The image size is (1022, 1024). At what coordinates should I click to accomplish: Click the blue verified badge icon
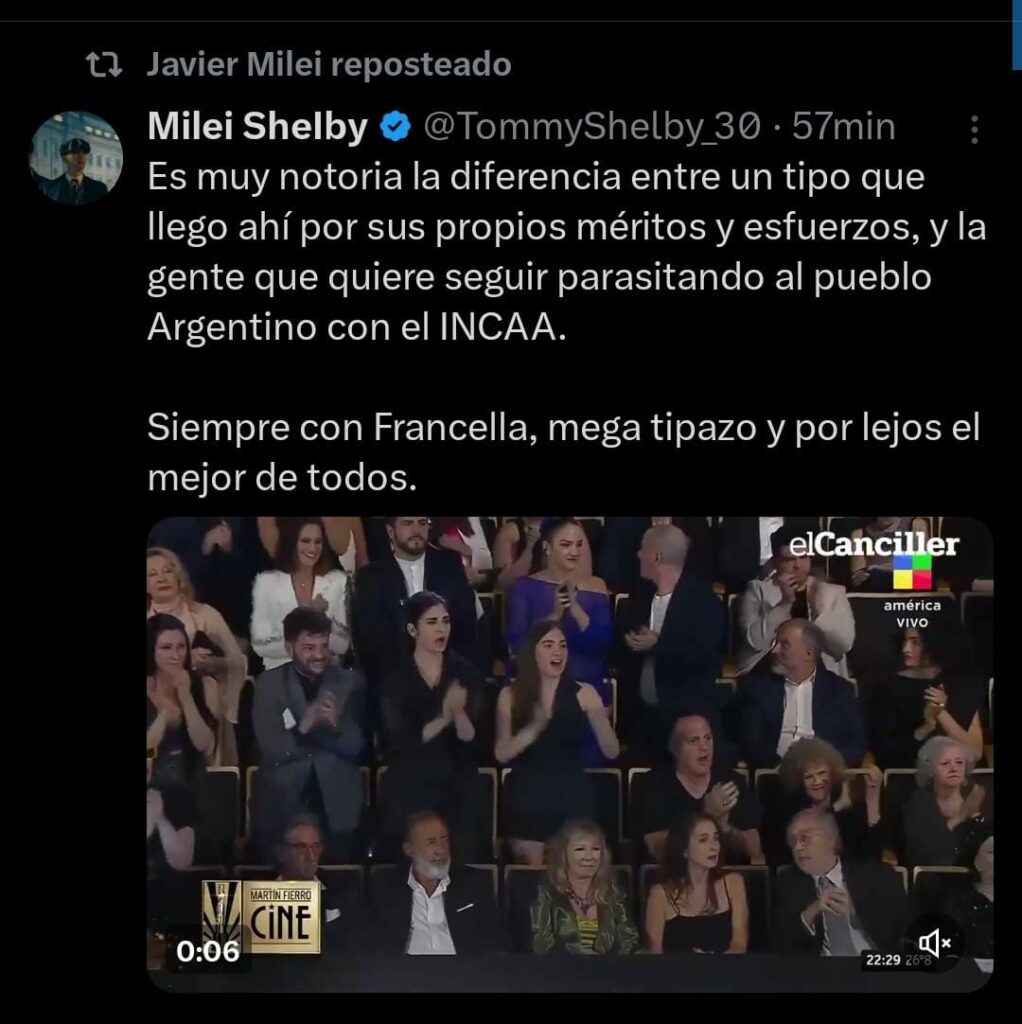coord(395,127)
